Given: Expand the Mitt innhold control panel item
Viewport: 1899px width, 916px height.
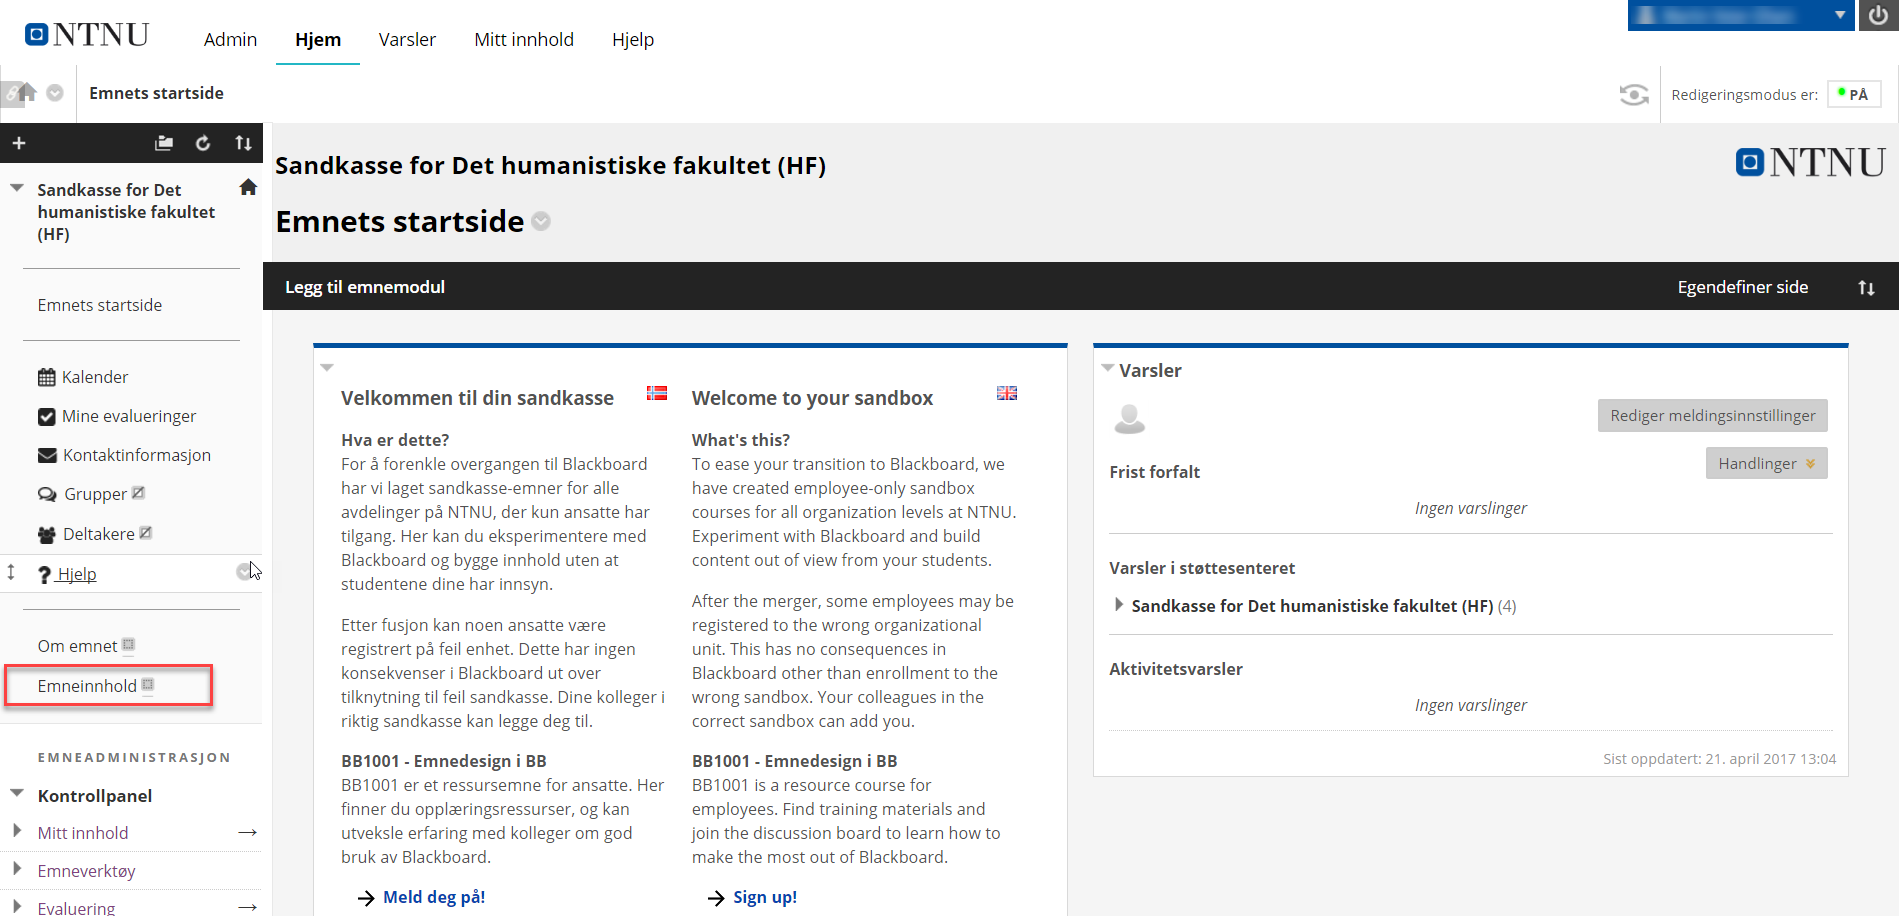Looking at the screenshot, I should point(17,831).
